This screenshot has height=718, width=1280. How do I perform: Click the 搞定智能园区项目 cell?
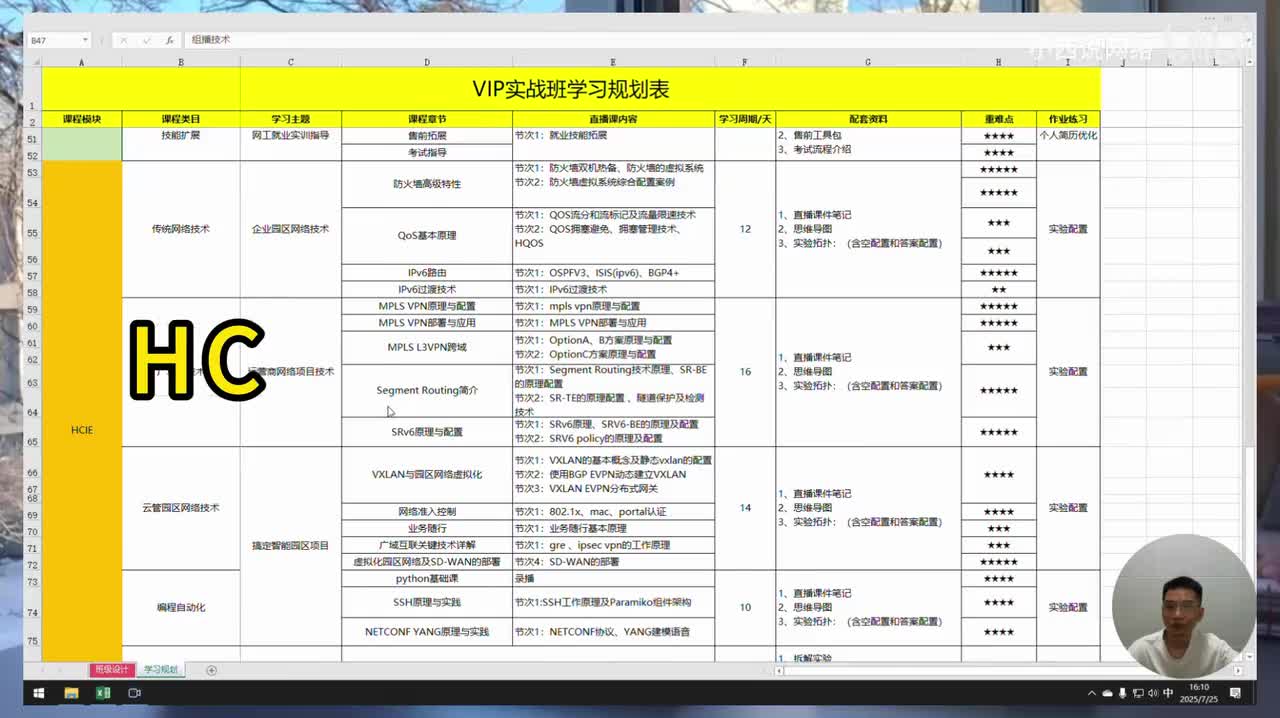tap(290, 546)
